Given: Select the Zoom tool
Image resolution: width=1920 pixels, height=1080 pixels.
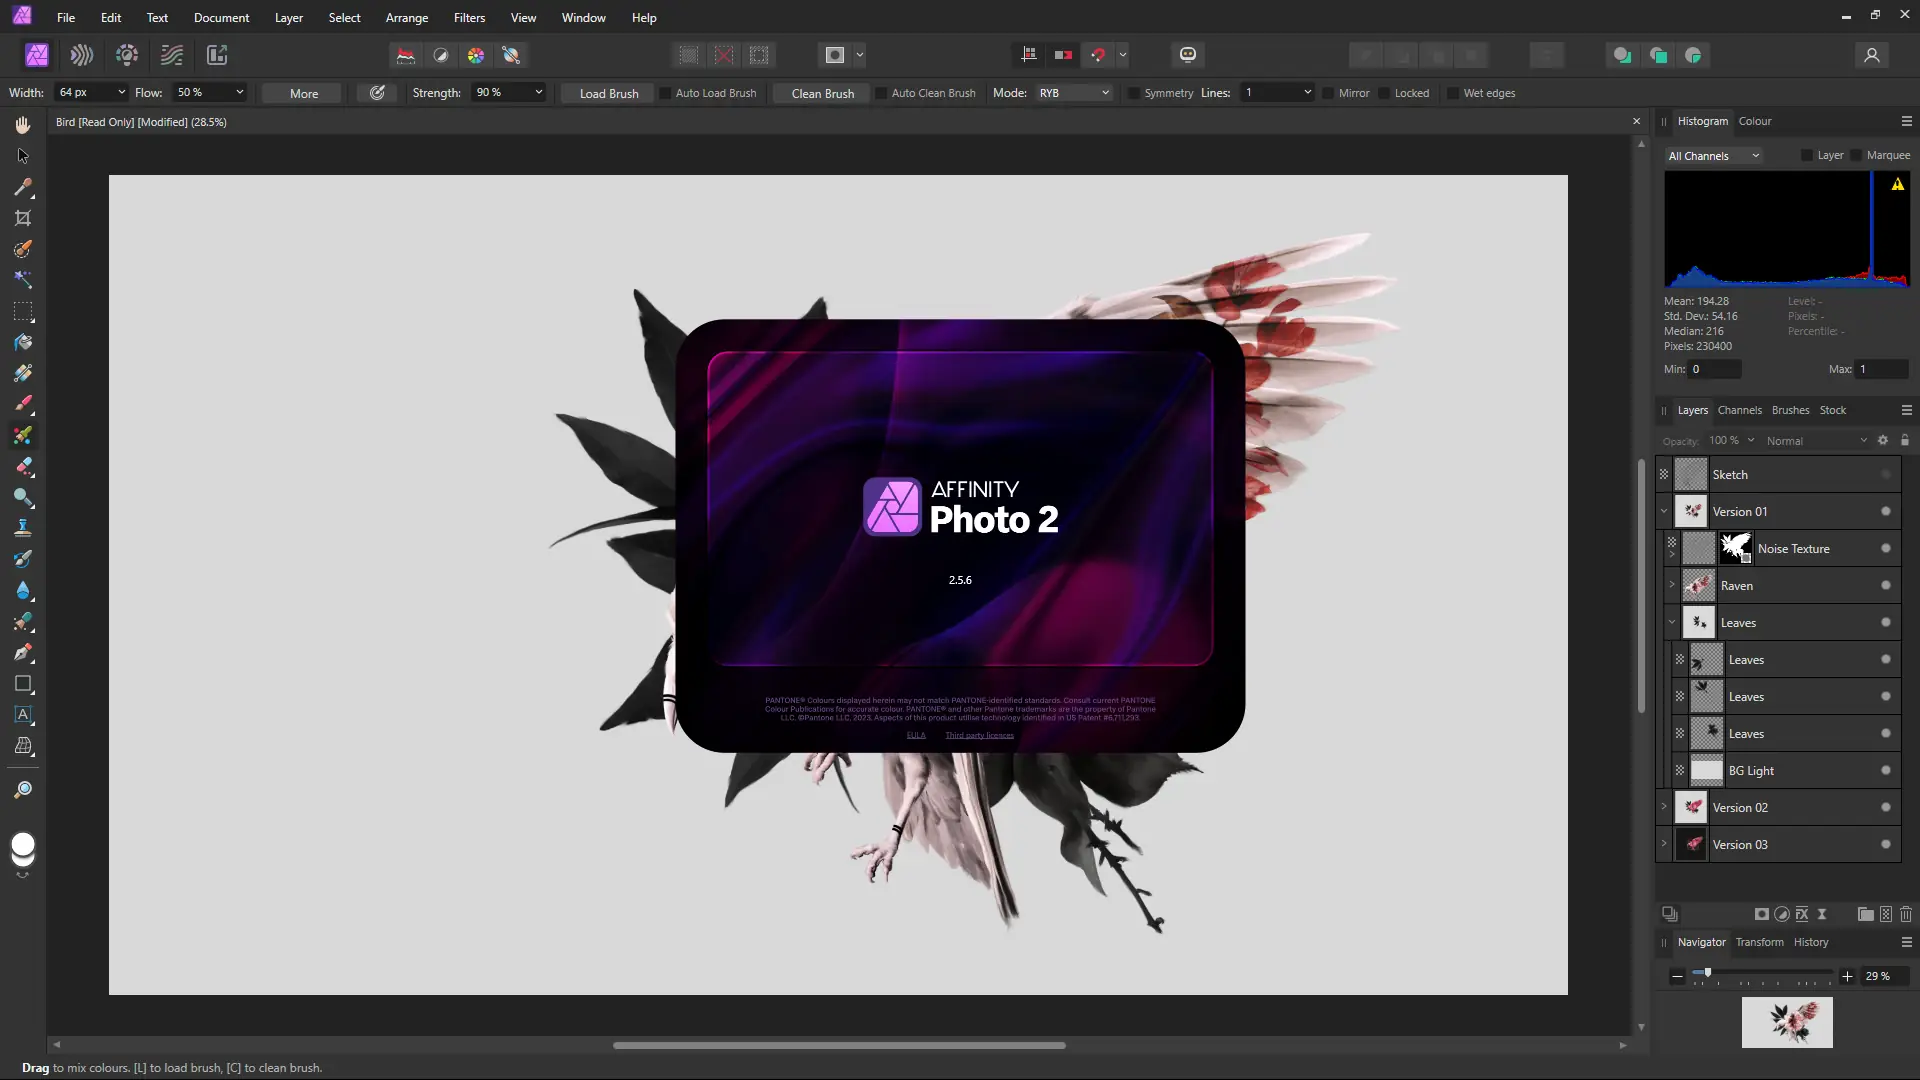Looking at the screenshot, I should 23,790.
